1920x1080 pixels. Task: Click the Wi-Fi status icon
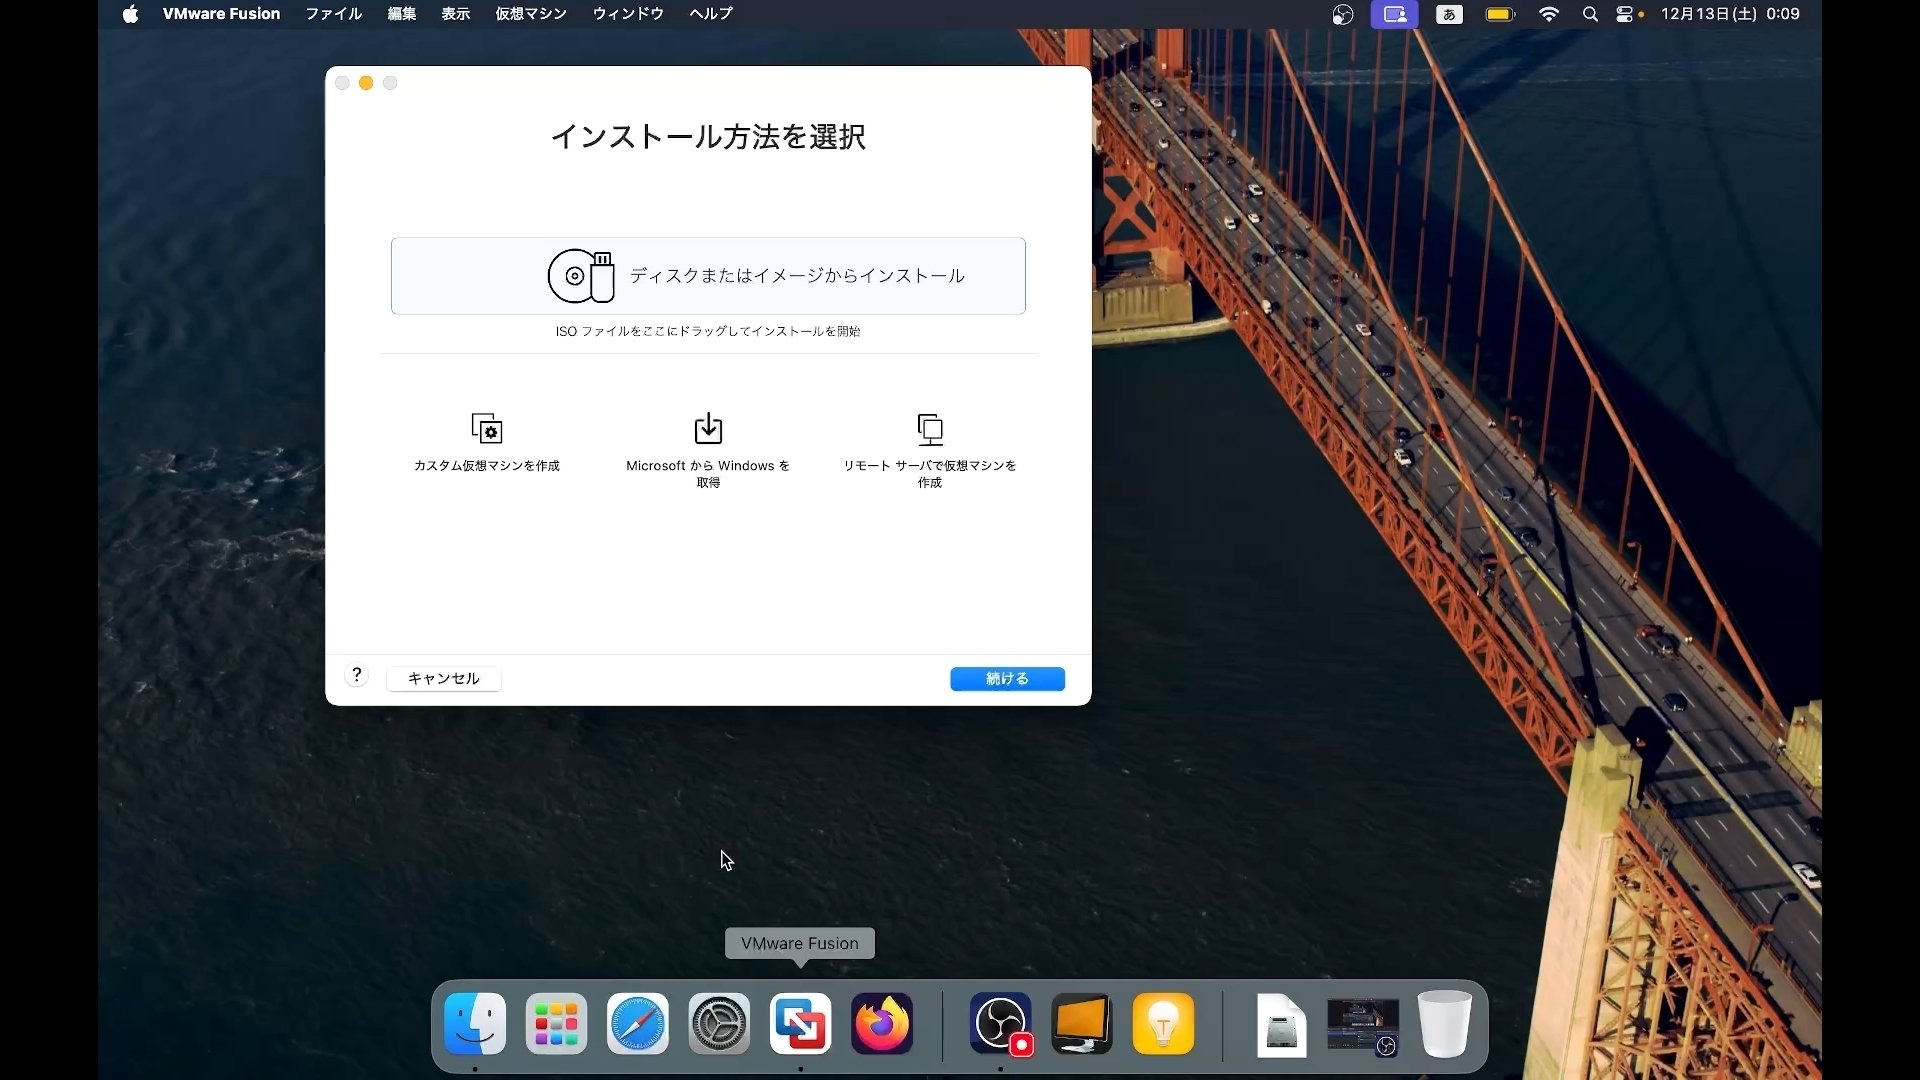[x=1548, y=14]
